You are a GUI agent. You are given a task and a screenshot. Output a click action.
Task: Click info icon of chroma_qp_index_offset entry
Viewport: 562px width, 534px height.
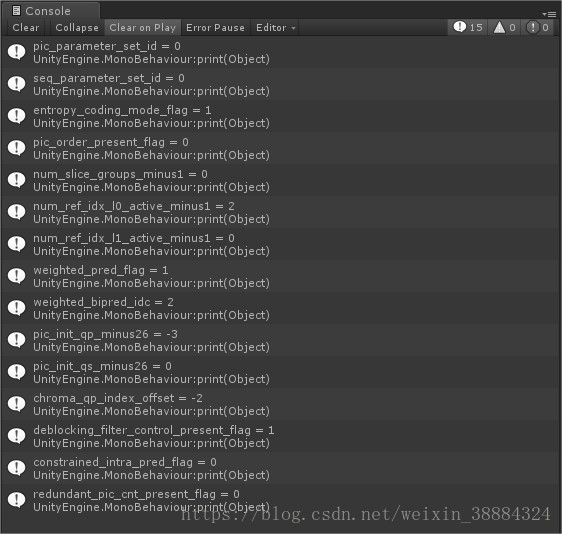point(16,404)
